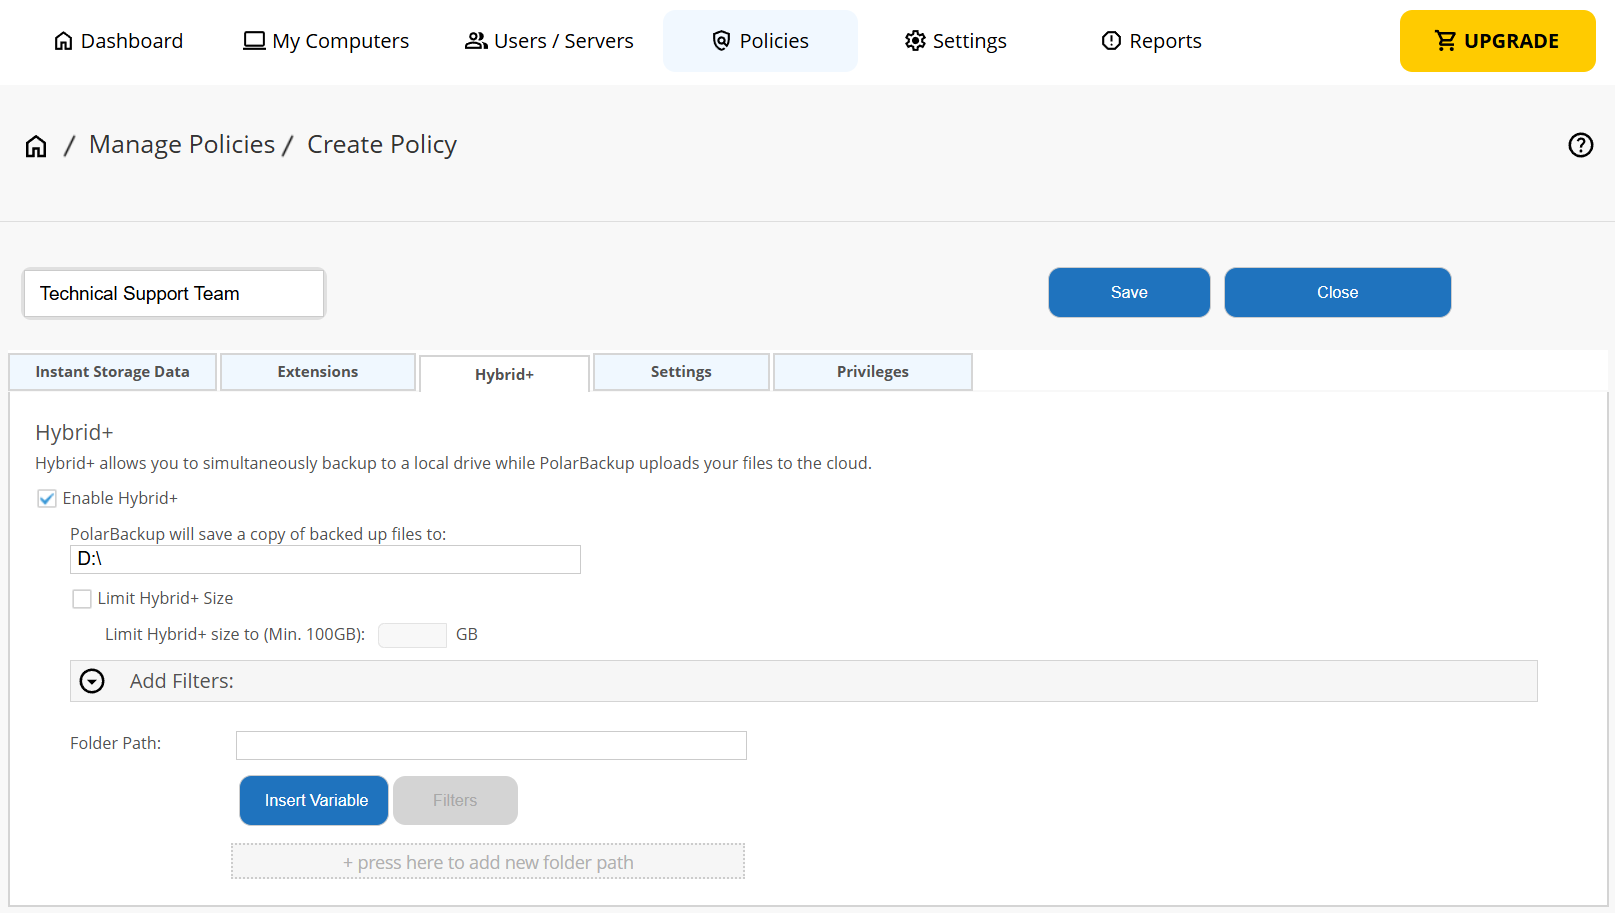This screenshot has height=913, width=1615.
Task: Click the breadcrumb home icon
Action: pyautogui.click(x=35, y=145)
